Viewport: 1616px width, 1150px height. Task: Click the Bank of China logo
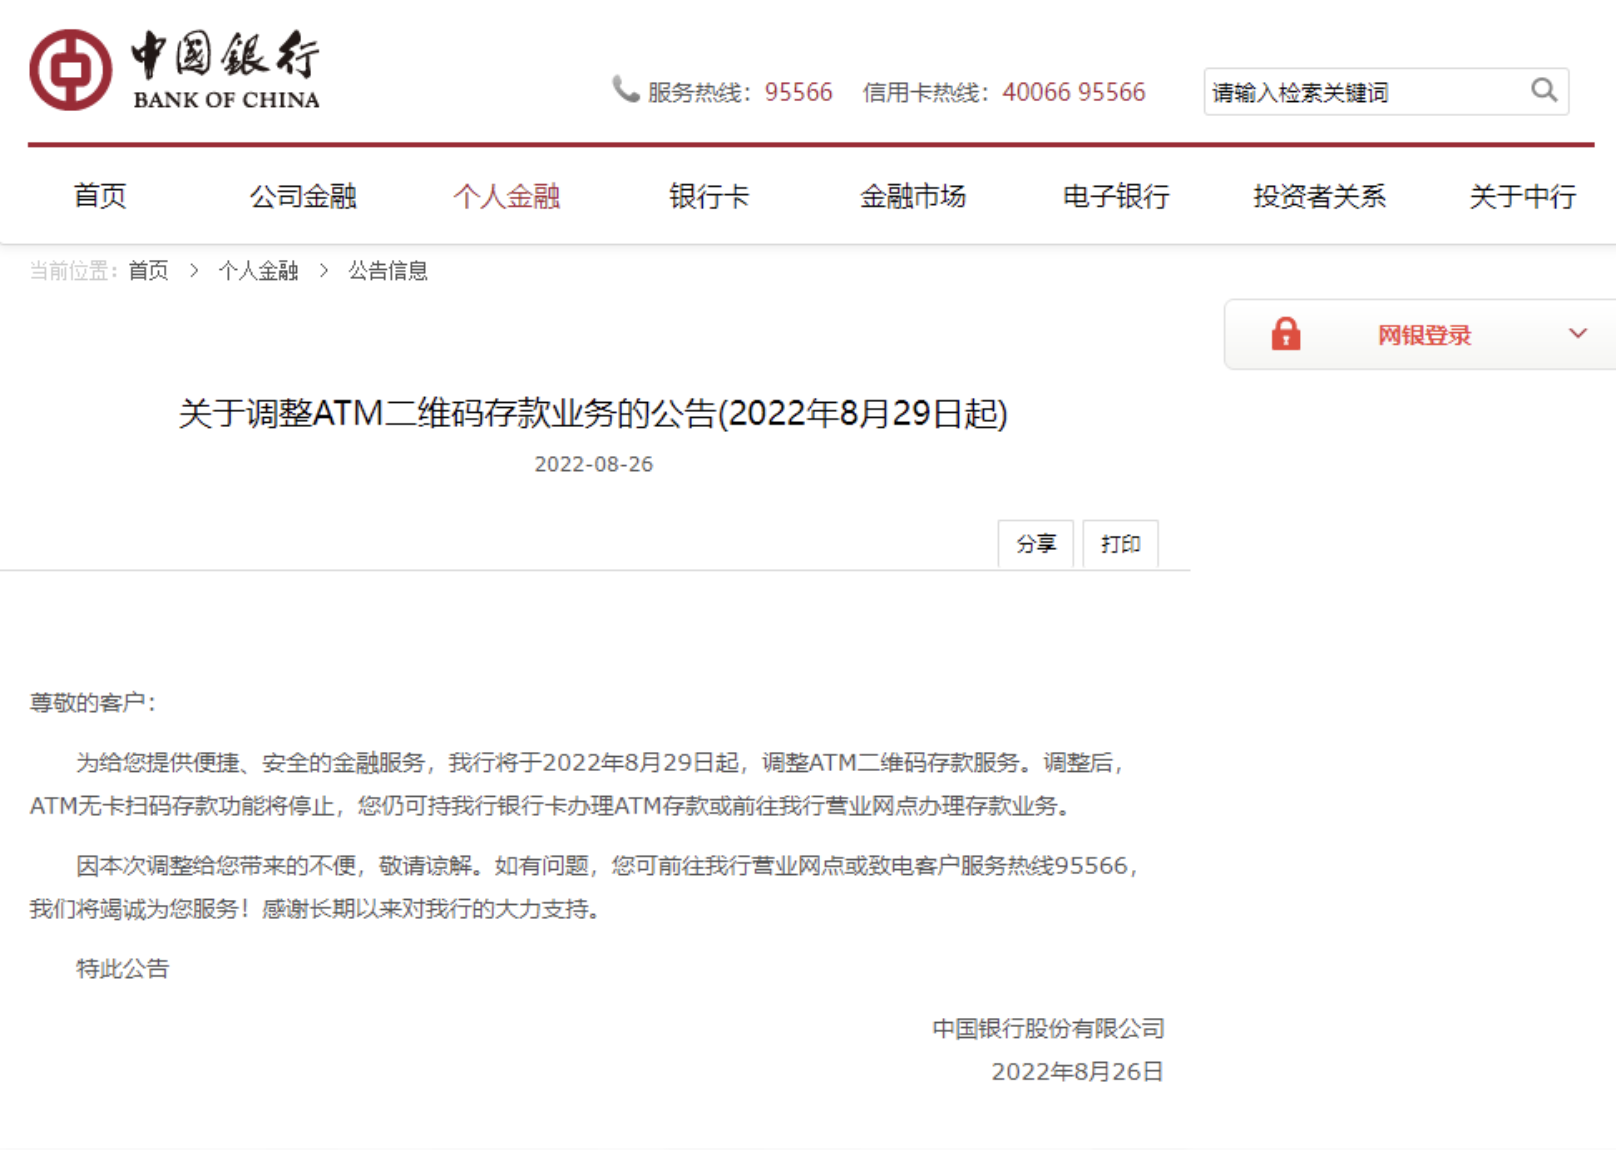tap(175, 70)
